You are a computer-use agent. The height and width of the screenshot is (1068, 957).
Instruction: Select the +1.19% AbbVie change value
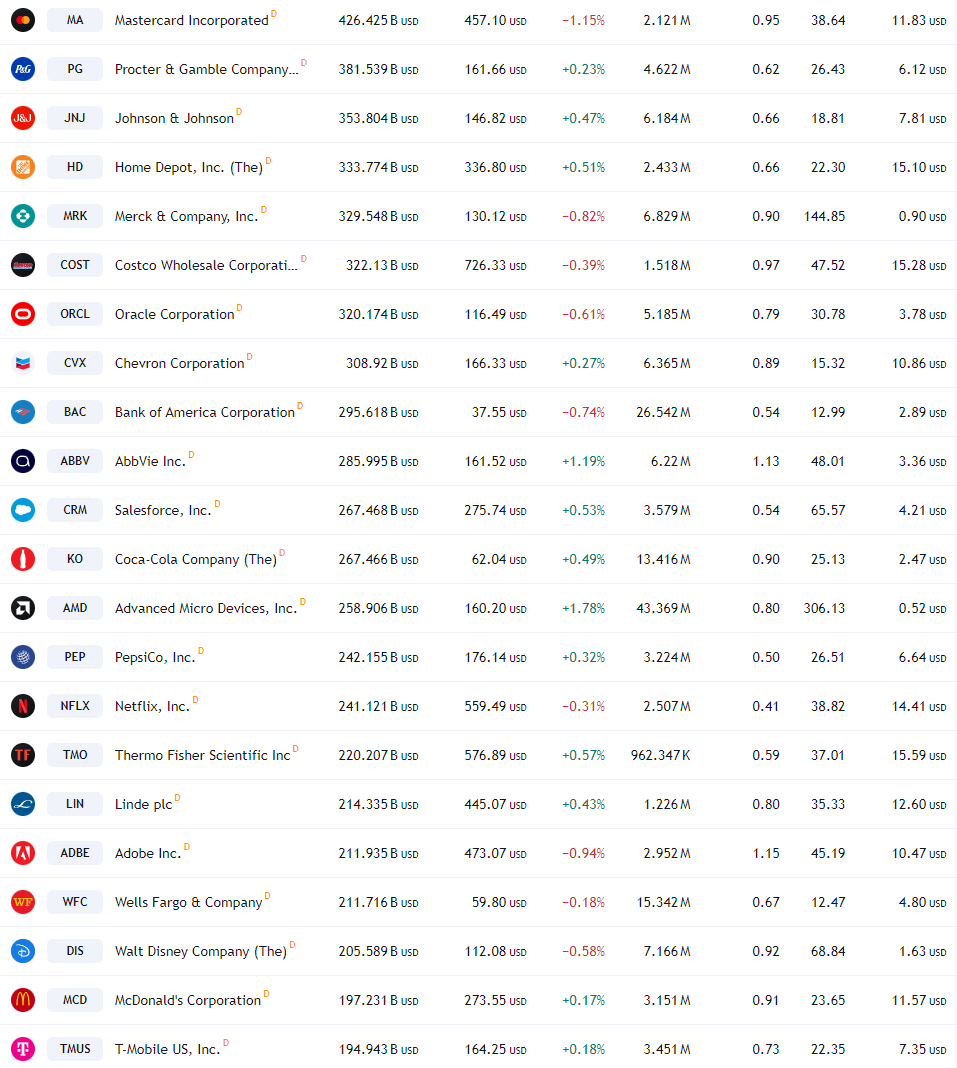[x=583, y=462]
